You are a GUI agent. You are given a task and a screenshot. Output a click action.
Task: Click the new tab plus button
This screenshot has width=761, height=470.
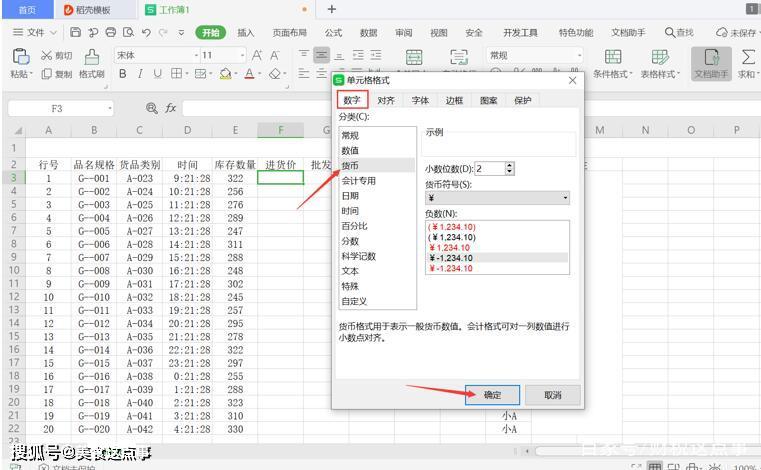click(x=331, y=9)
